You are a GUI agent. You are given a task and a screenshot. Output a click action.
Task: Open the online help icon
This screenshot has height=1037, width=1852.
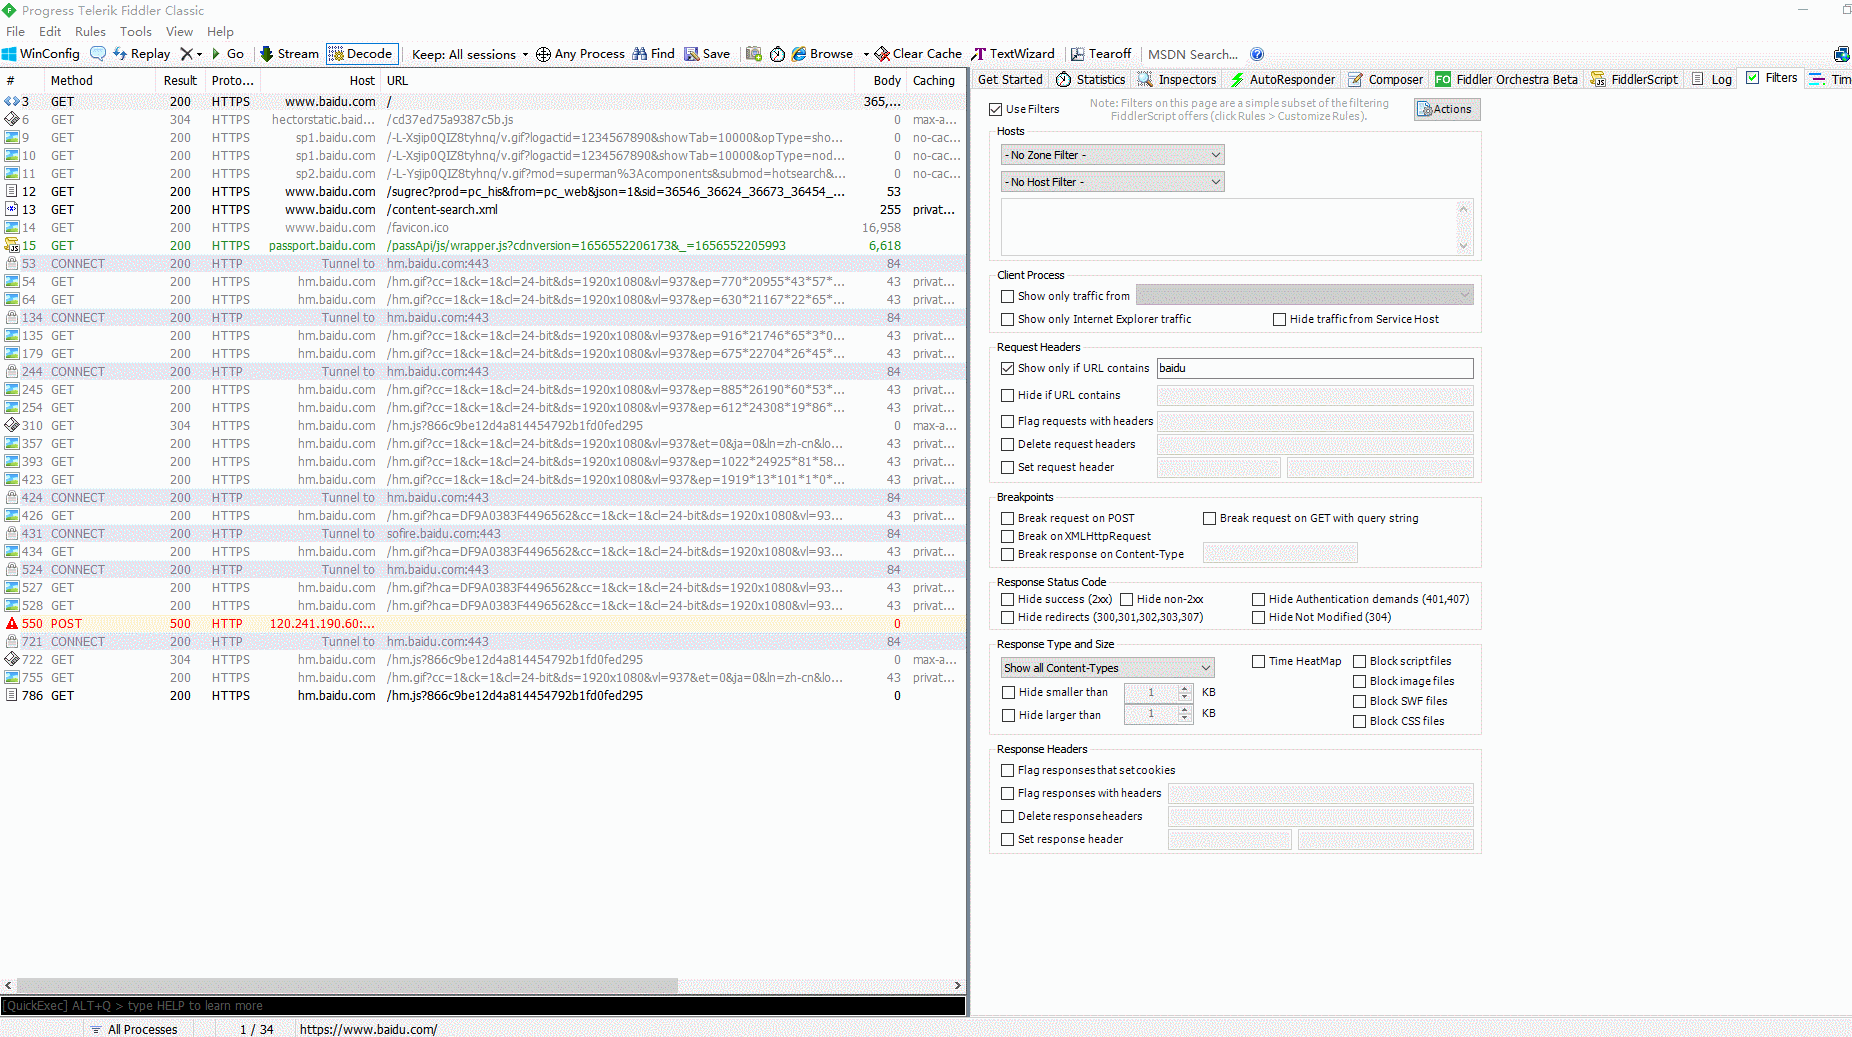click(1257, 54)
